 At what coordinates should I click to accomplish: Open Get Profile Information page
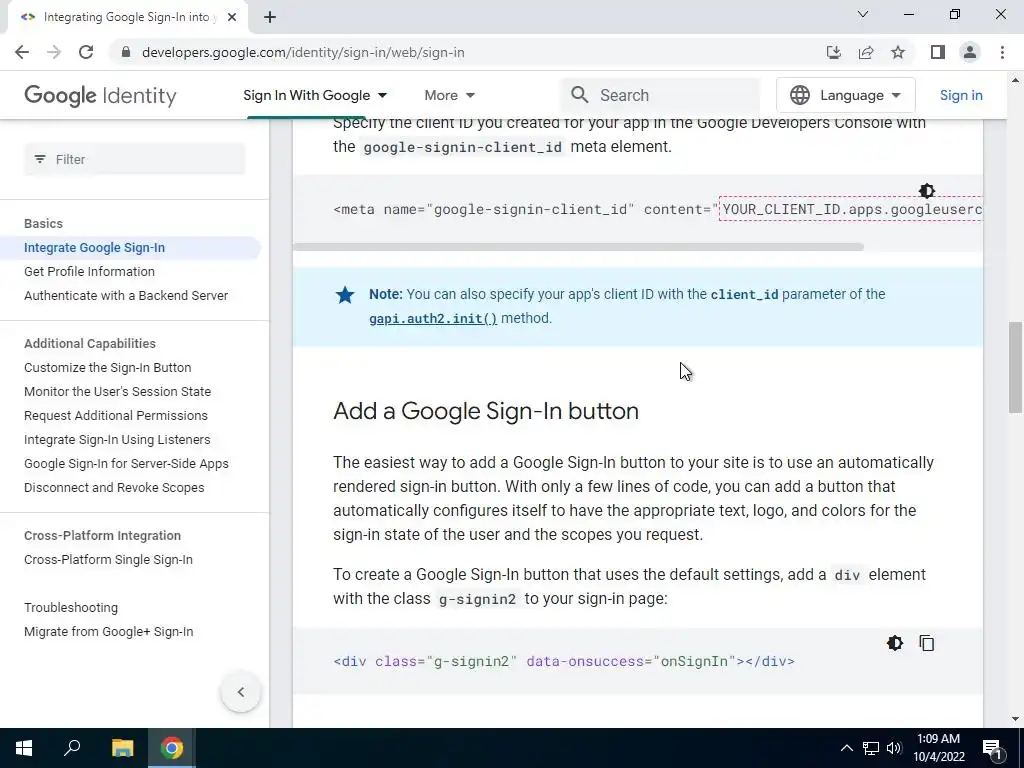(x=89, y=272)
